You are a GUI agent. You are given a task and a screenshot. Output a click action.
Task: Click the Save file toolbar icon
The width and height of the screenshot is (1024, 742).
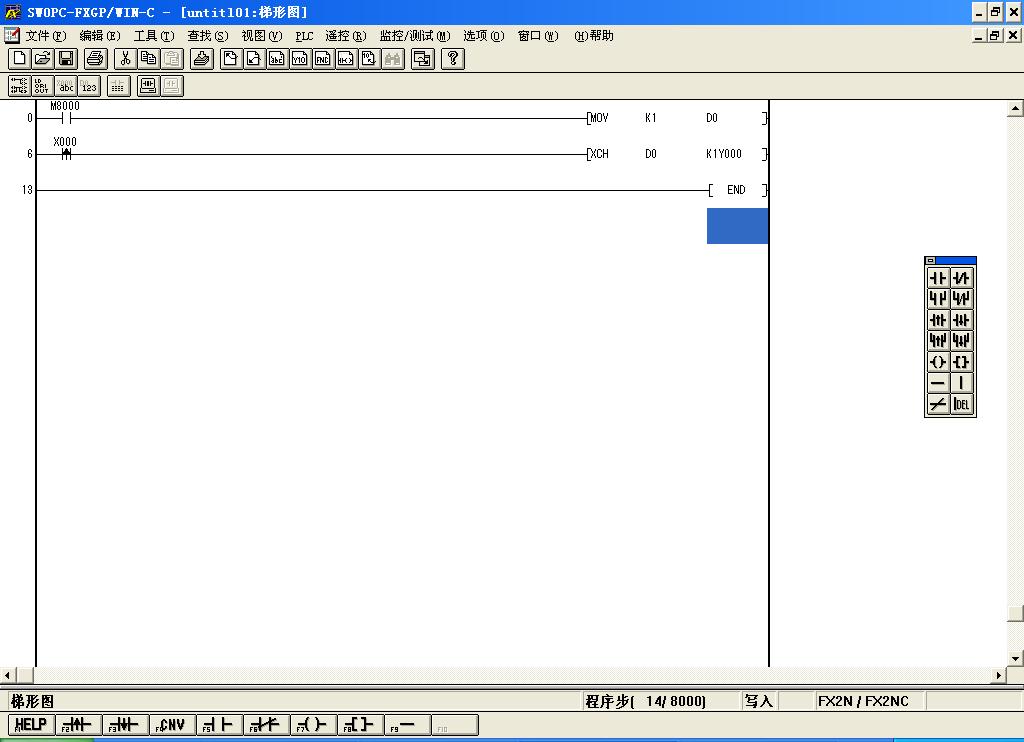pyautogui.click(x=66, y=59)
